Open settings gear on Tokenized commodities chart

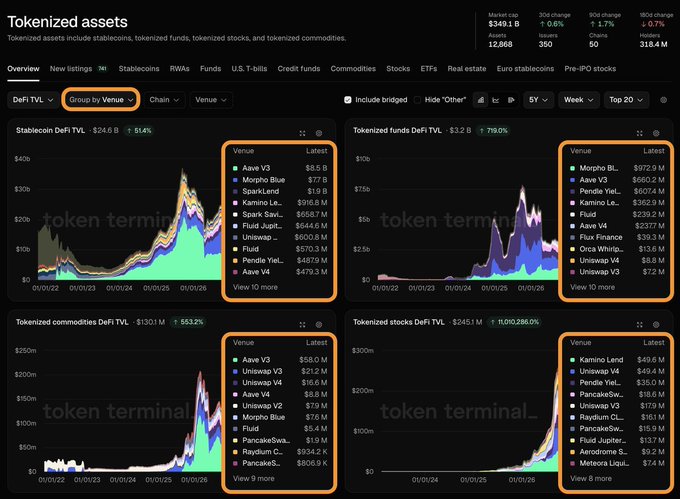319,324
